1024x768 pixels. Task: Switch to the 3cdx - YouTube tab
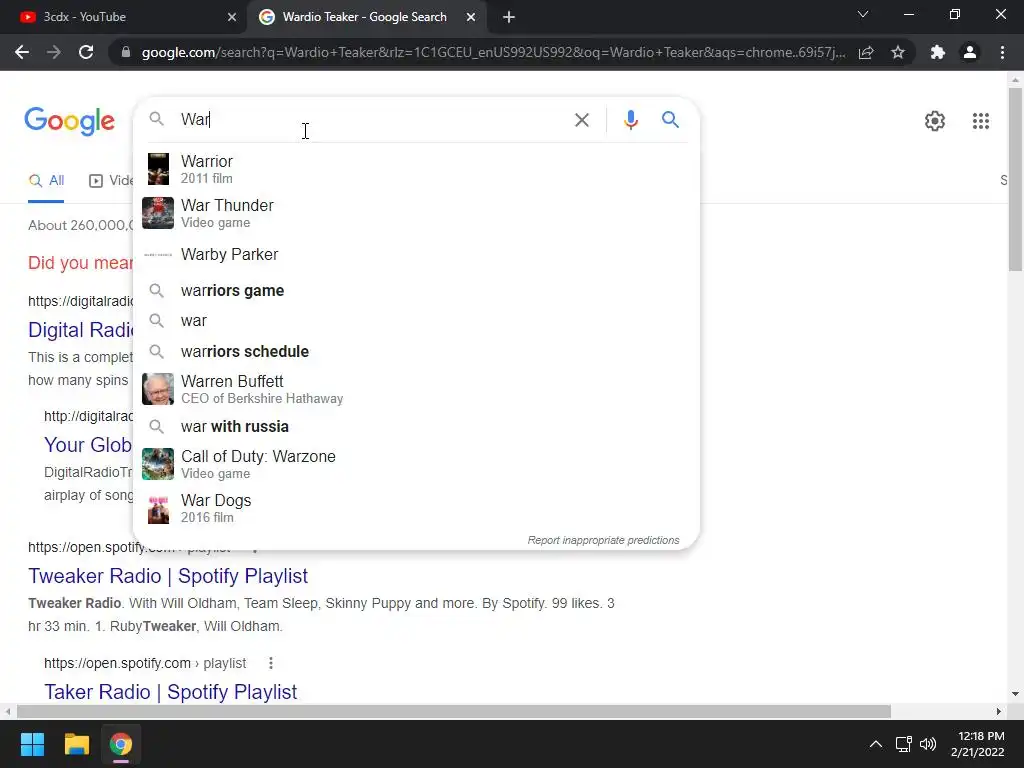(x=124, y=17)
